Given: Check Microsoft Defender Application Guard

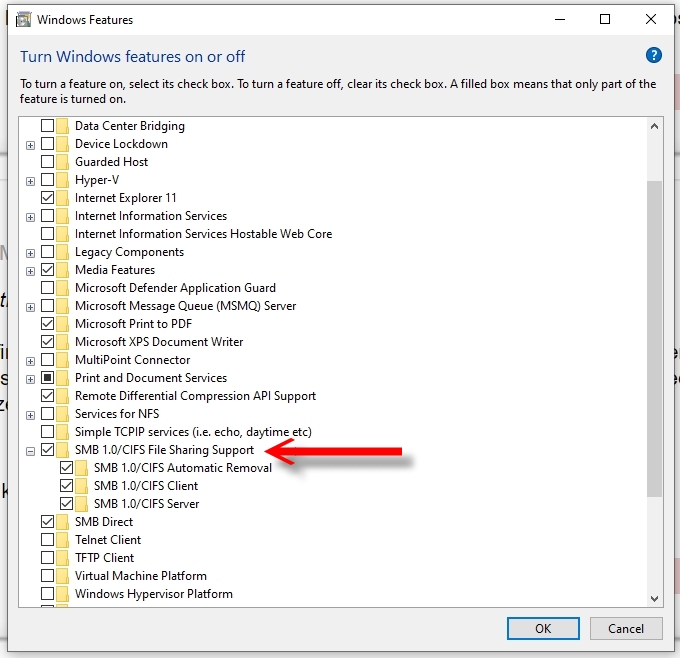Looking at the screenshot, I should (x=47, y=288).
